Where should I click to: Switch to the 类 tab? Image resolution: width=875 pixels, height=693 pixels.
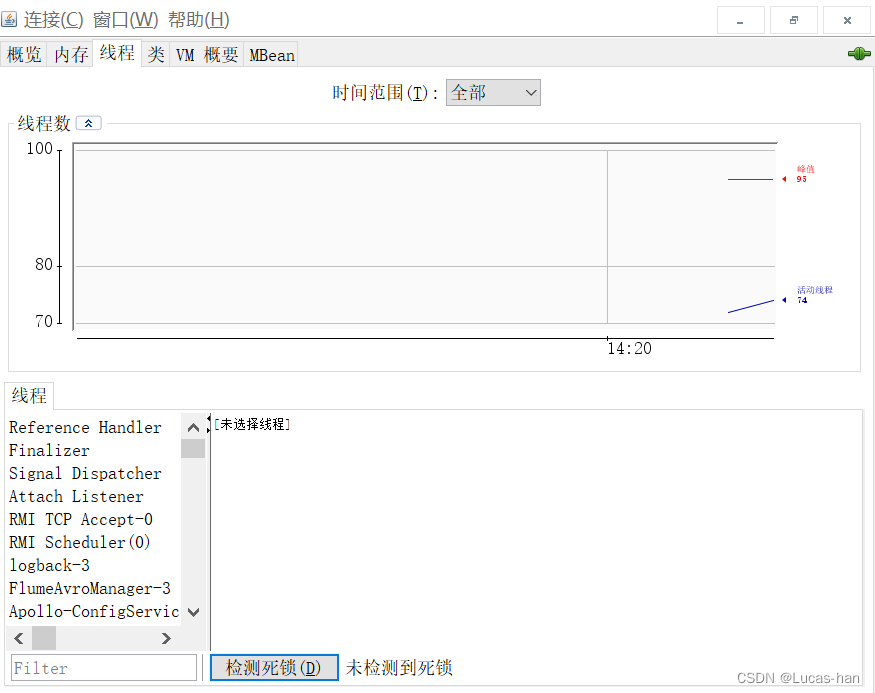pyautogui.click(x=156, y=54)
